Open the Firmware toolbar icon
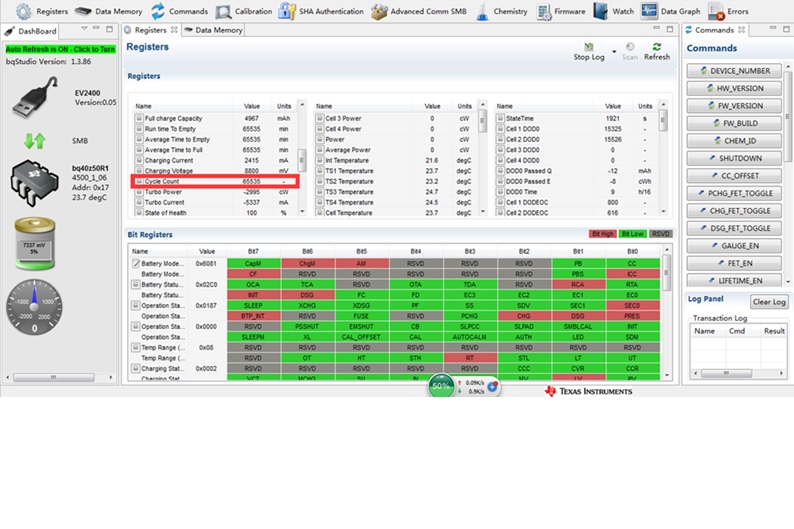 pyautogui.click(x=544, y=11)
